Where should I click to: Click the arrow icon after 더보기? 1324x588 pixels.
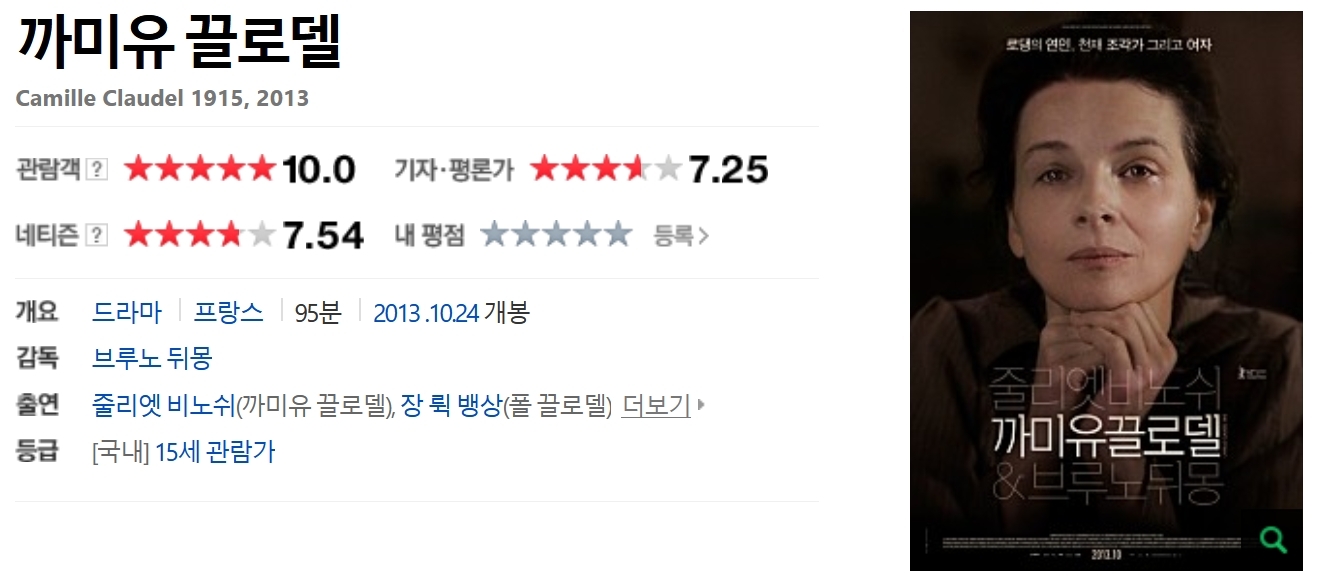(701, 406)
